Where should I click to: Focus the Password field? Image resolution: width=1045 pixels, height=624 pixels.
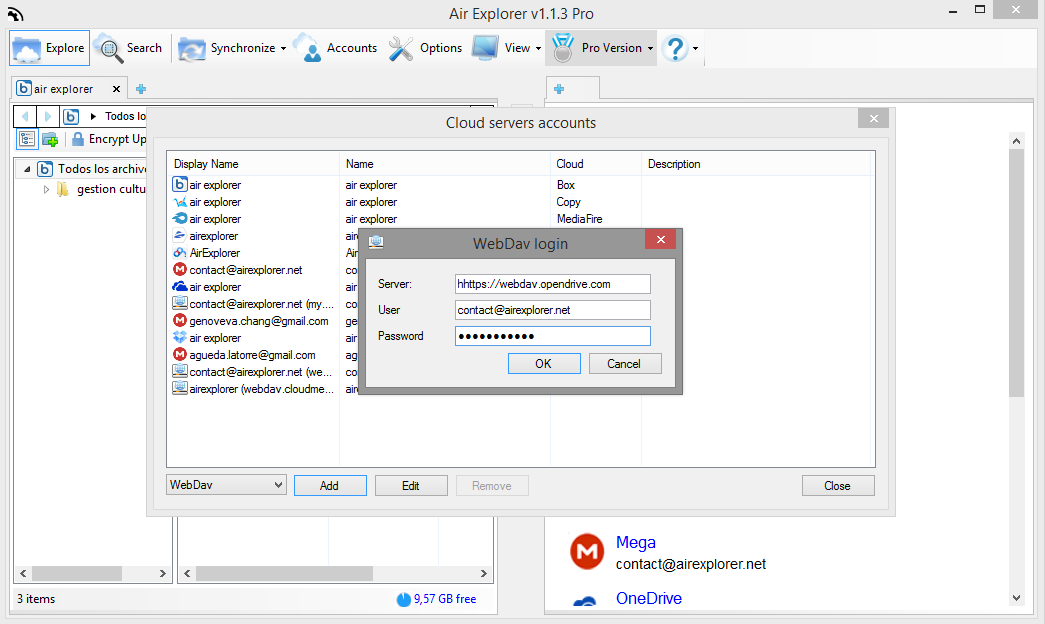point(552,336)
